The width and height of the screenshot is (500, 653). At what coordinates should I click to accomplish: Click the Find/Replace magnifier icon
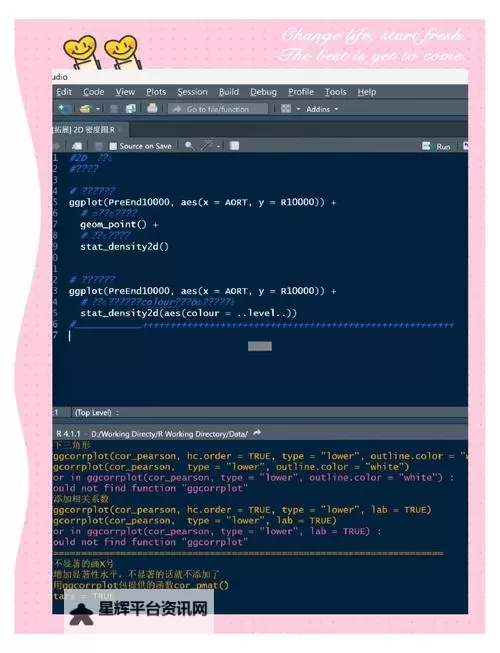click(189, 146)
